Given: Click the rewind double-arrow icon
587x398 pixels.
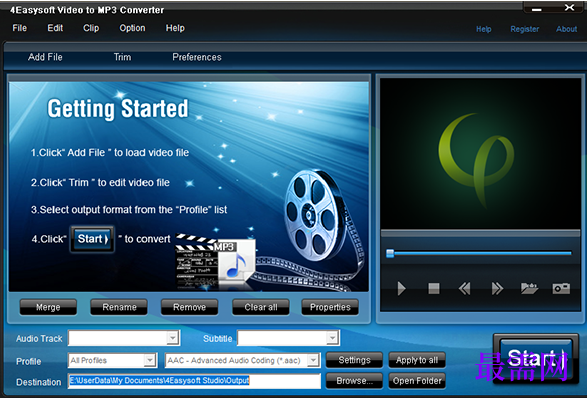Looking at the screenshot, I should click(465, 288).
